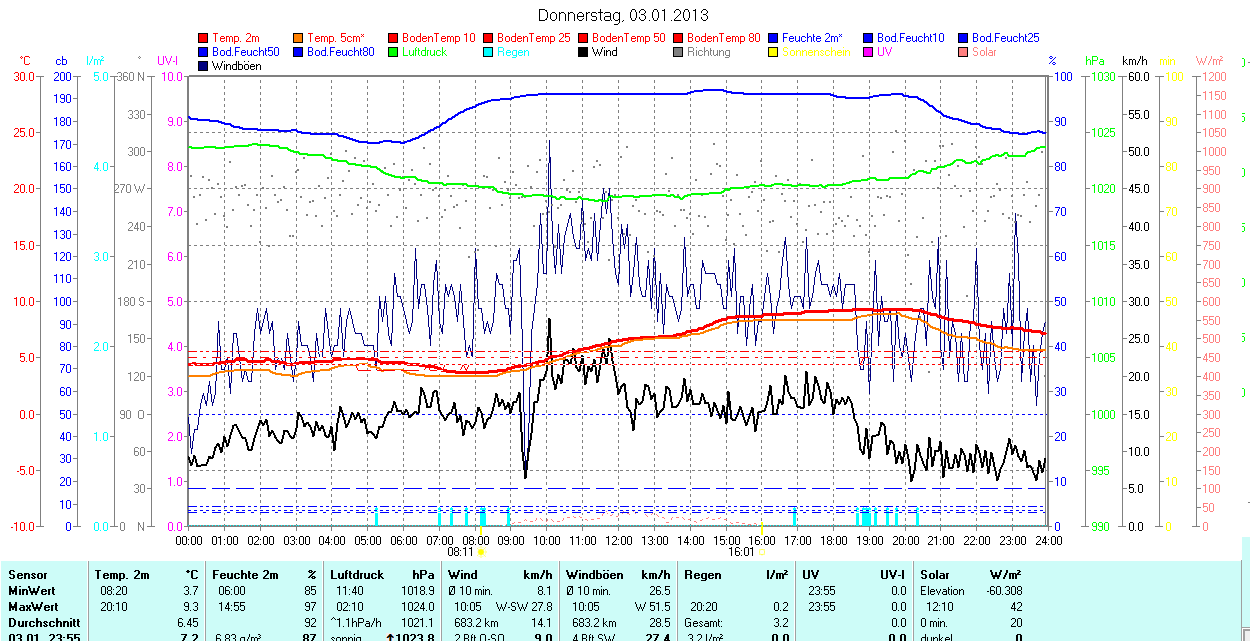Click the BodenTemp 10 legend label
1250x641 pixels.
coord(439,38)
